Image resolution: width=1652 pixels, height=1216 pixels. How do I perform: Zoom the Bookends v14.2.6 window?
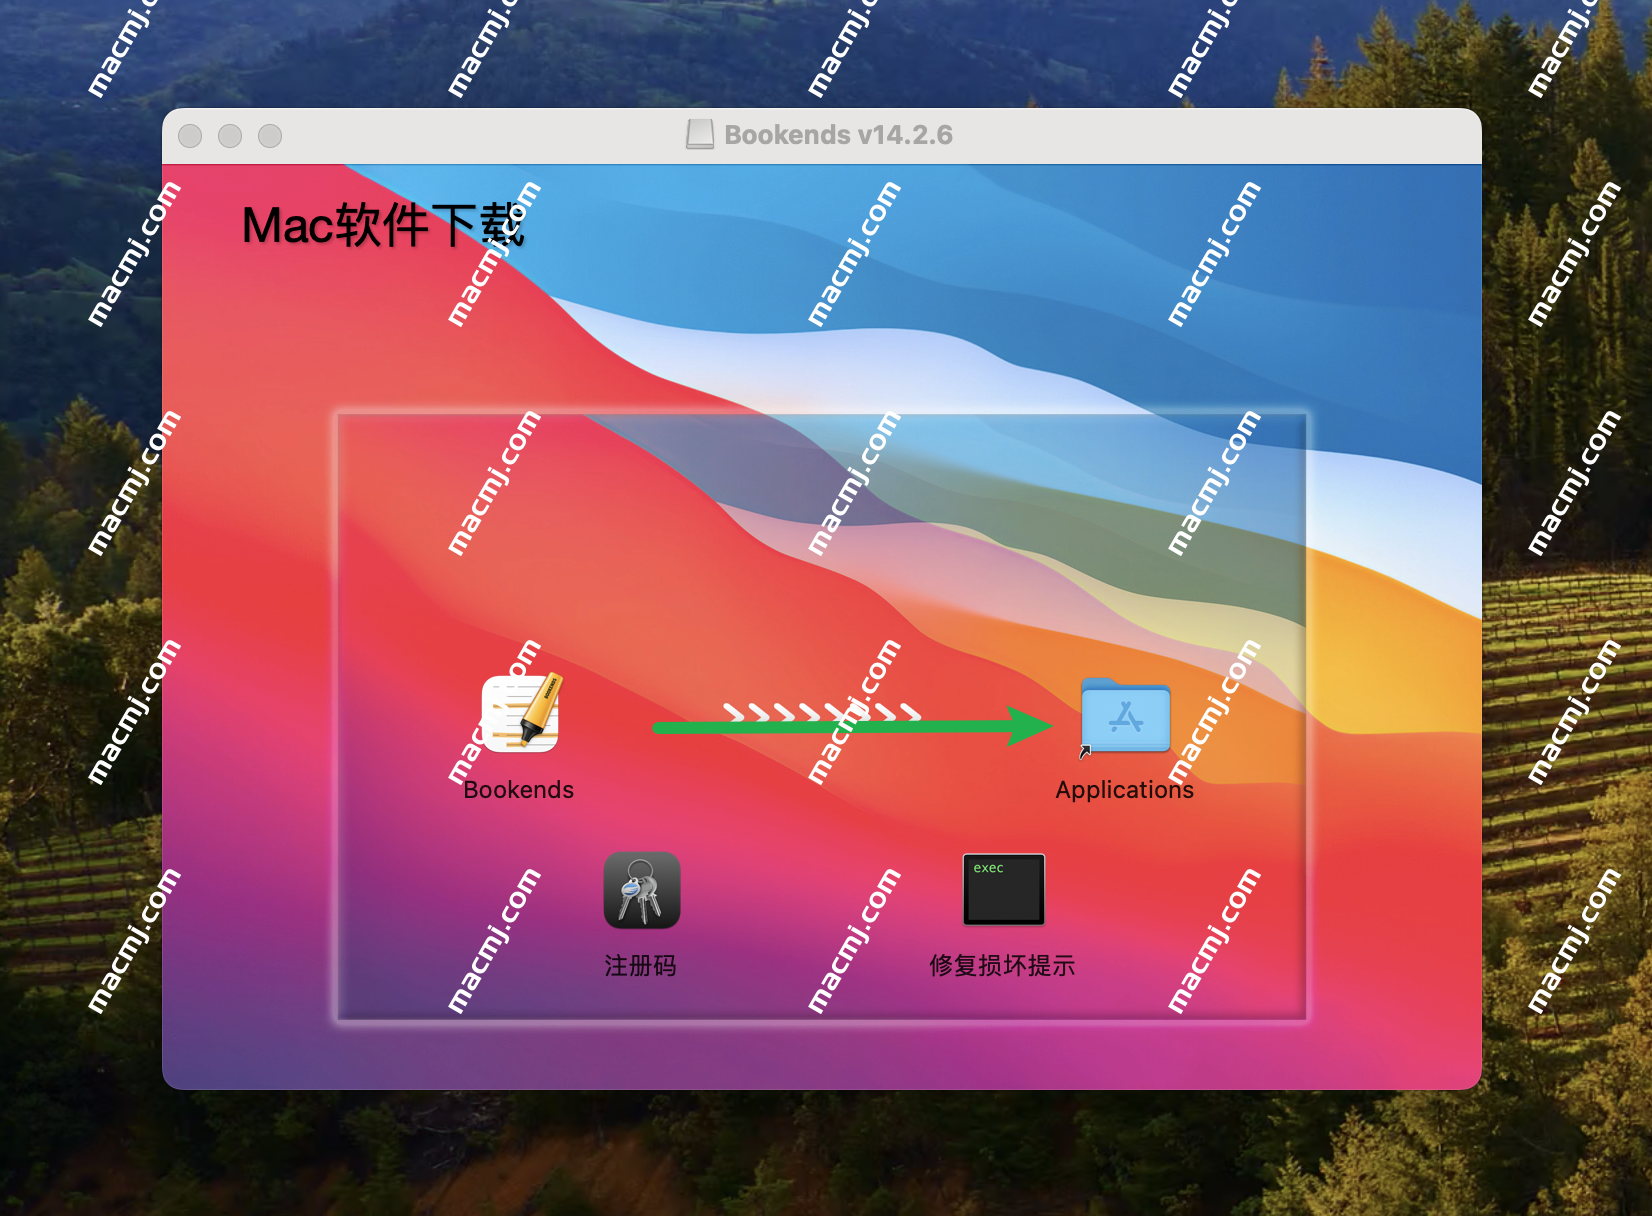tap(270, 136)
